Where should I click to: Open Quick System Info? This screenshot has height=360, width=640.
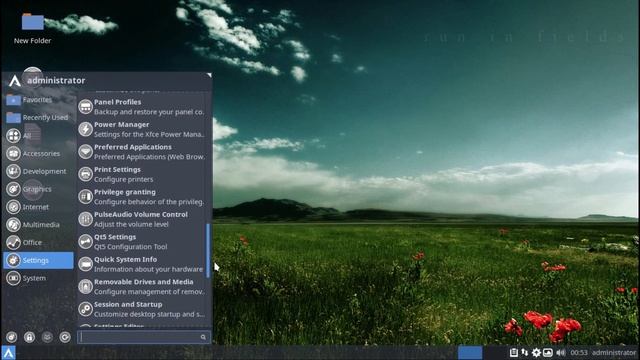pos(141,264)
